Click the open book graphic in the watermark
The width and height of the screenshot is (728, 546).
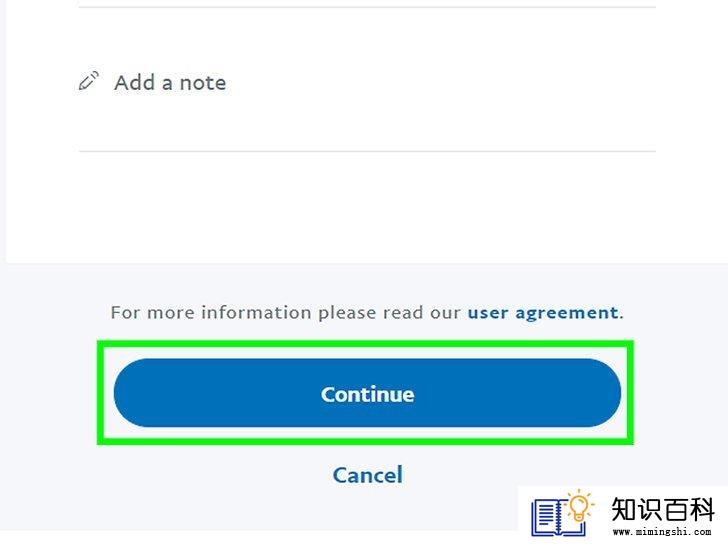[556, 517]
